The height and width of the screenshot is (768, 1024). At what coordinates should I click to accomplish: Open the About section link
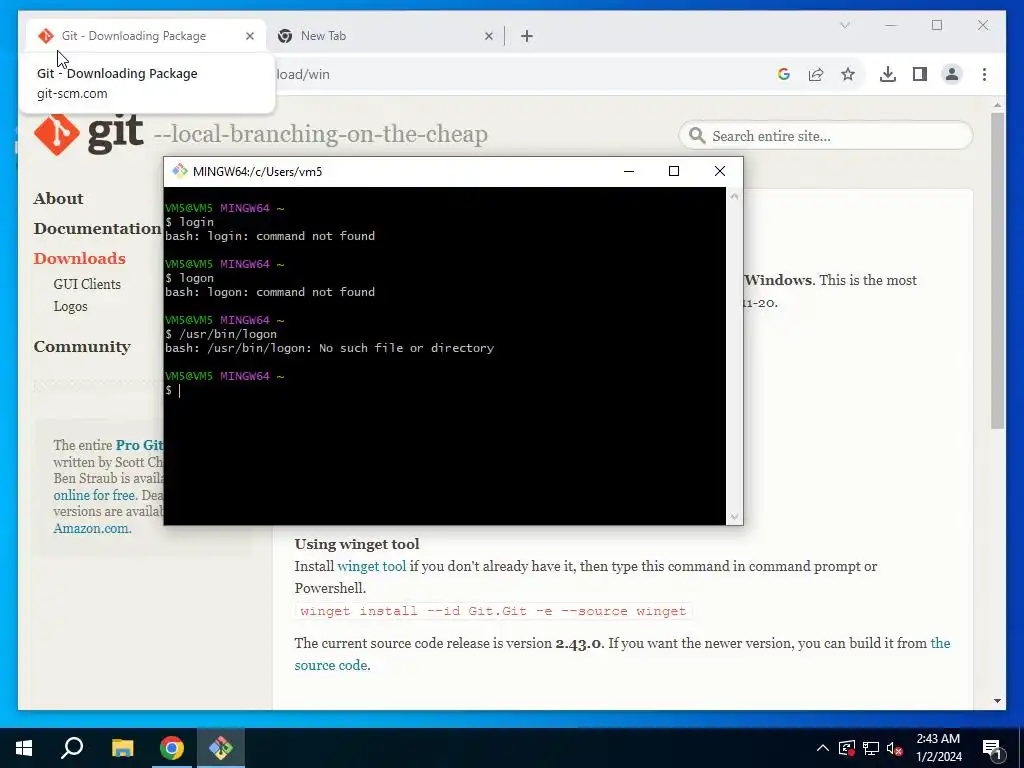(x=59, y=199)
